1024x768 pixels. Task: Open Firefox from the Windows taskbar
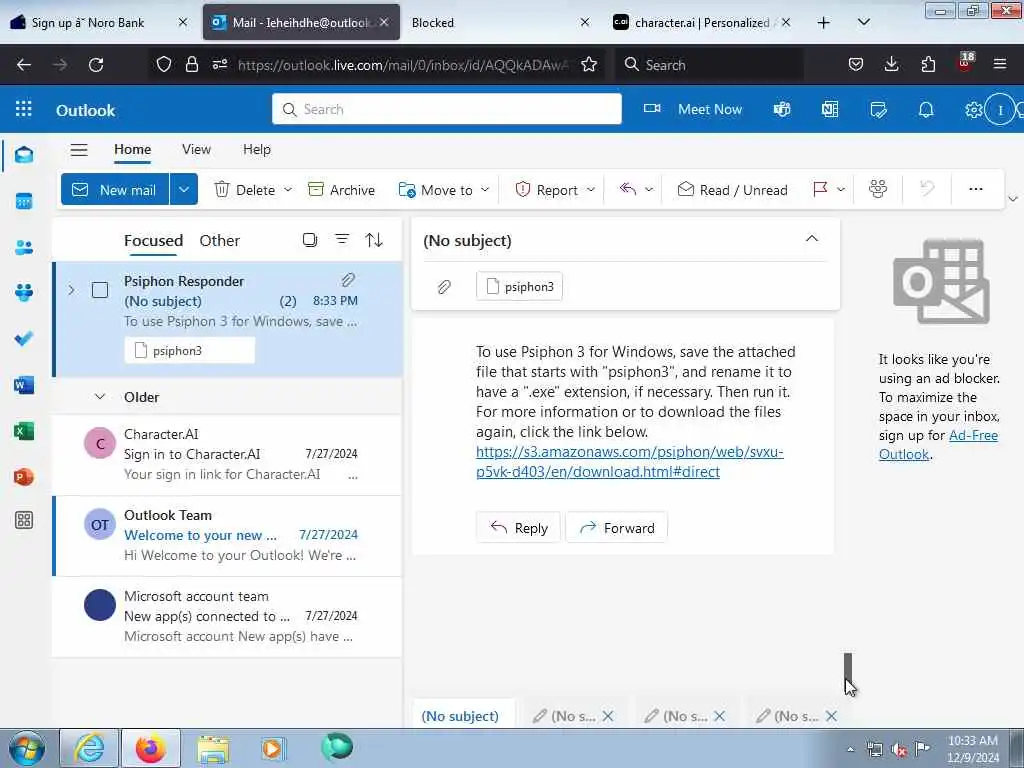(x=151, y=748)
